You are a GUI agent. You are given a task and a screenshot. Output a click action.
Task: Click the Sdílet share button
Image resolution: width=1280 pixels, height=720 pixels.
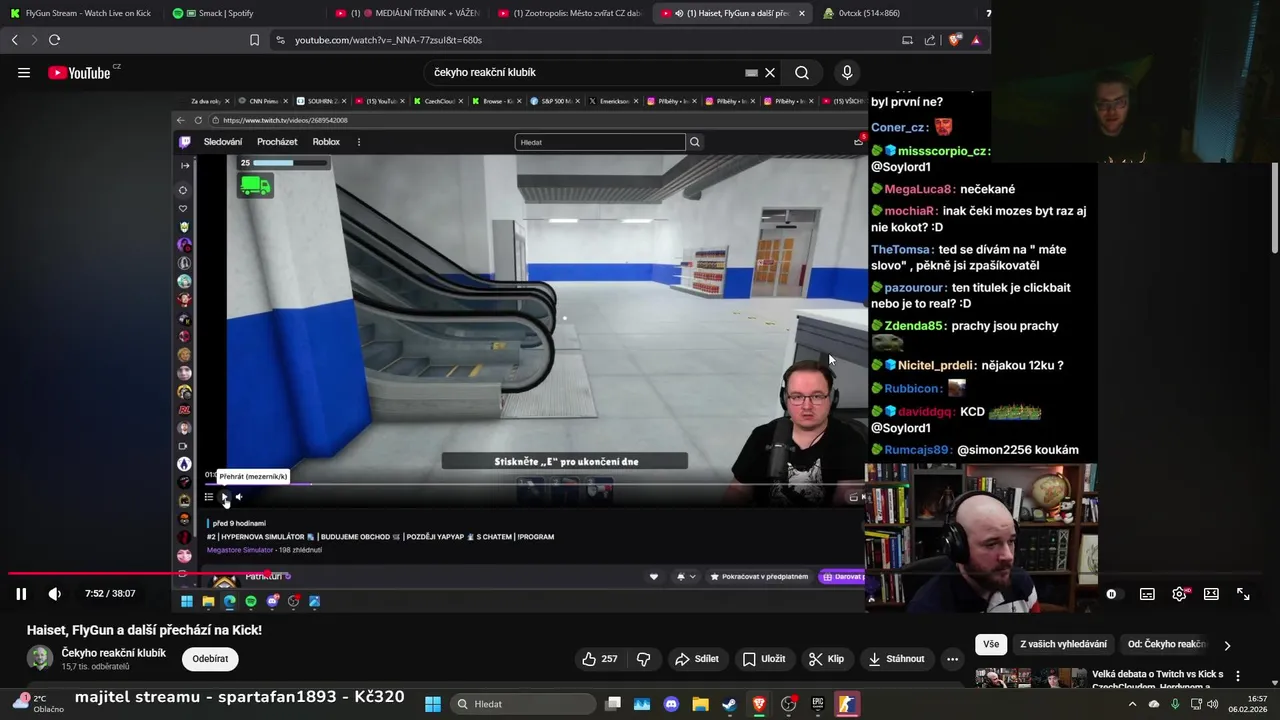click(697, 659)
